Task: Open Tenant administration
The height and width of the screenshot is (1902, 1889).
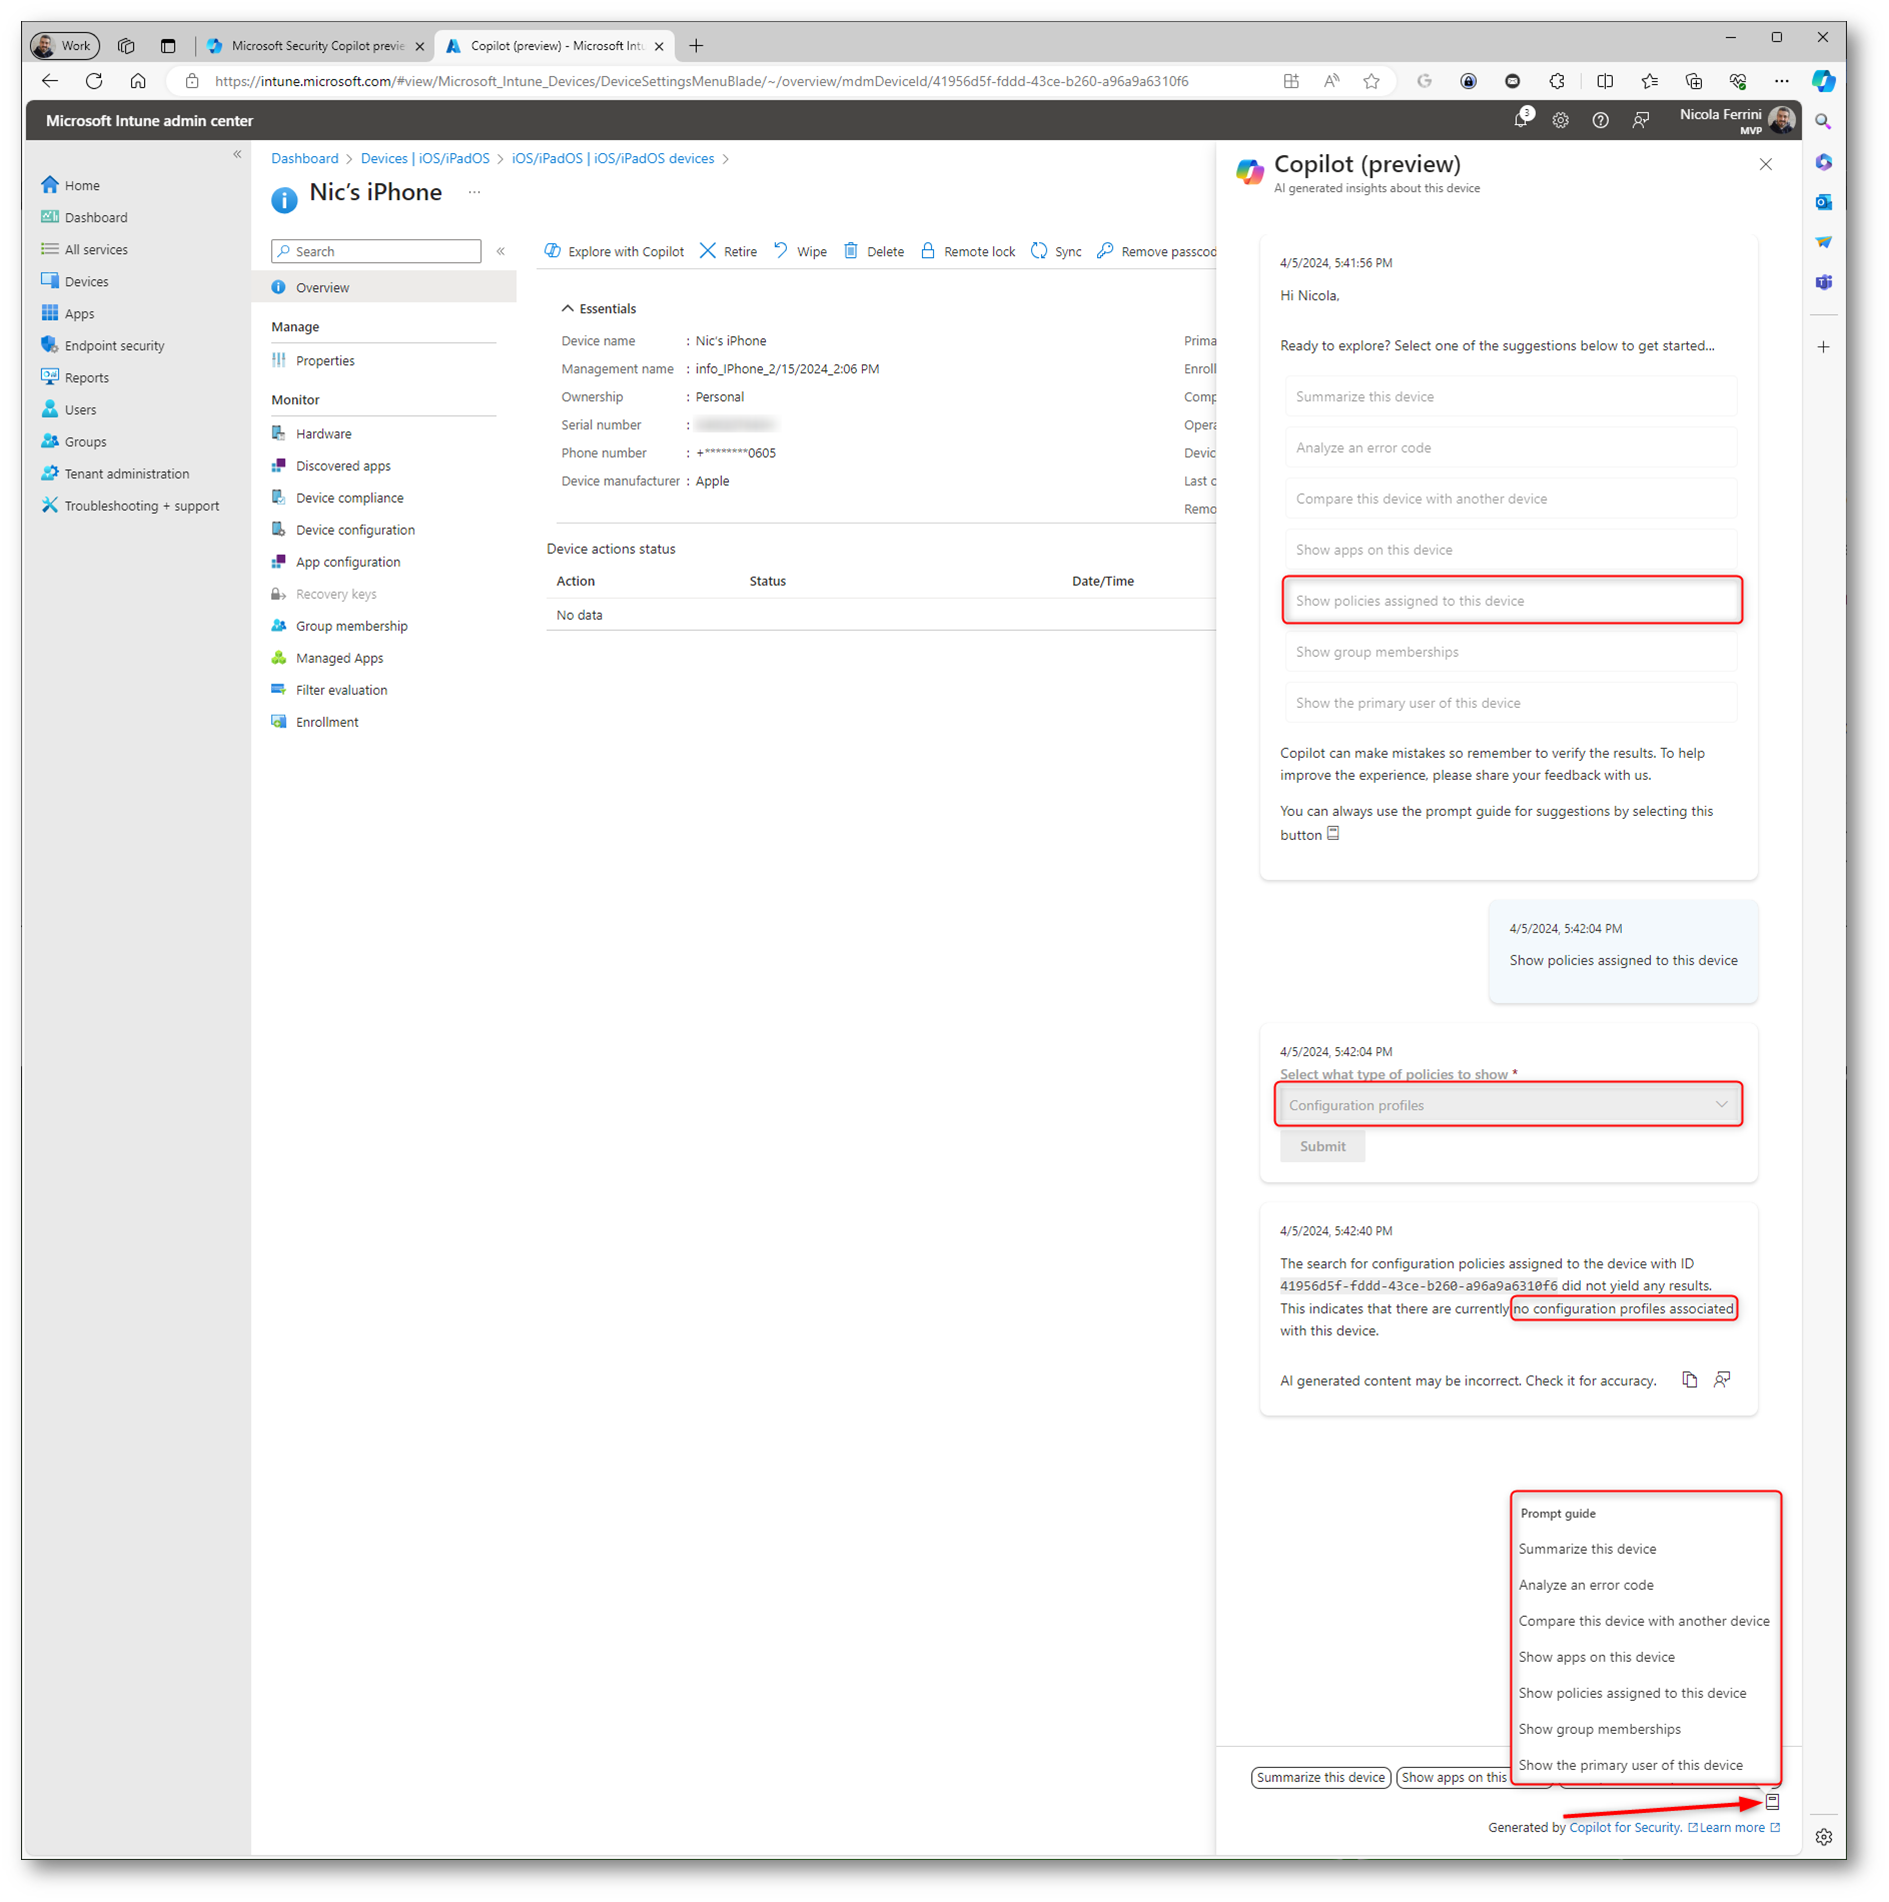Action: (114, 473)
